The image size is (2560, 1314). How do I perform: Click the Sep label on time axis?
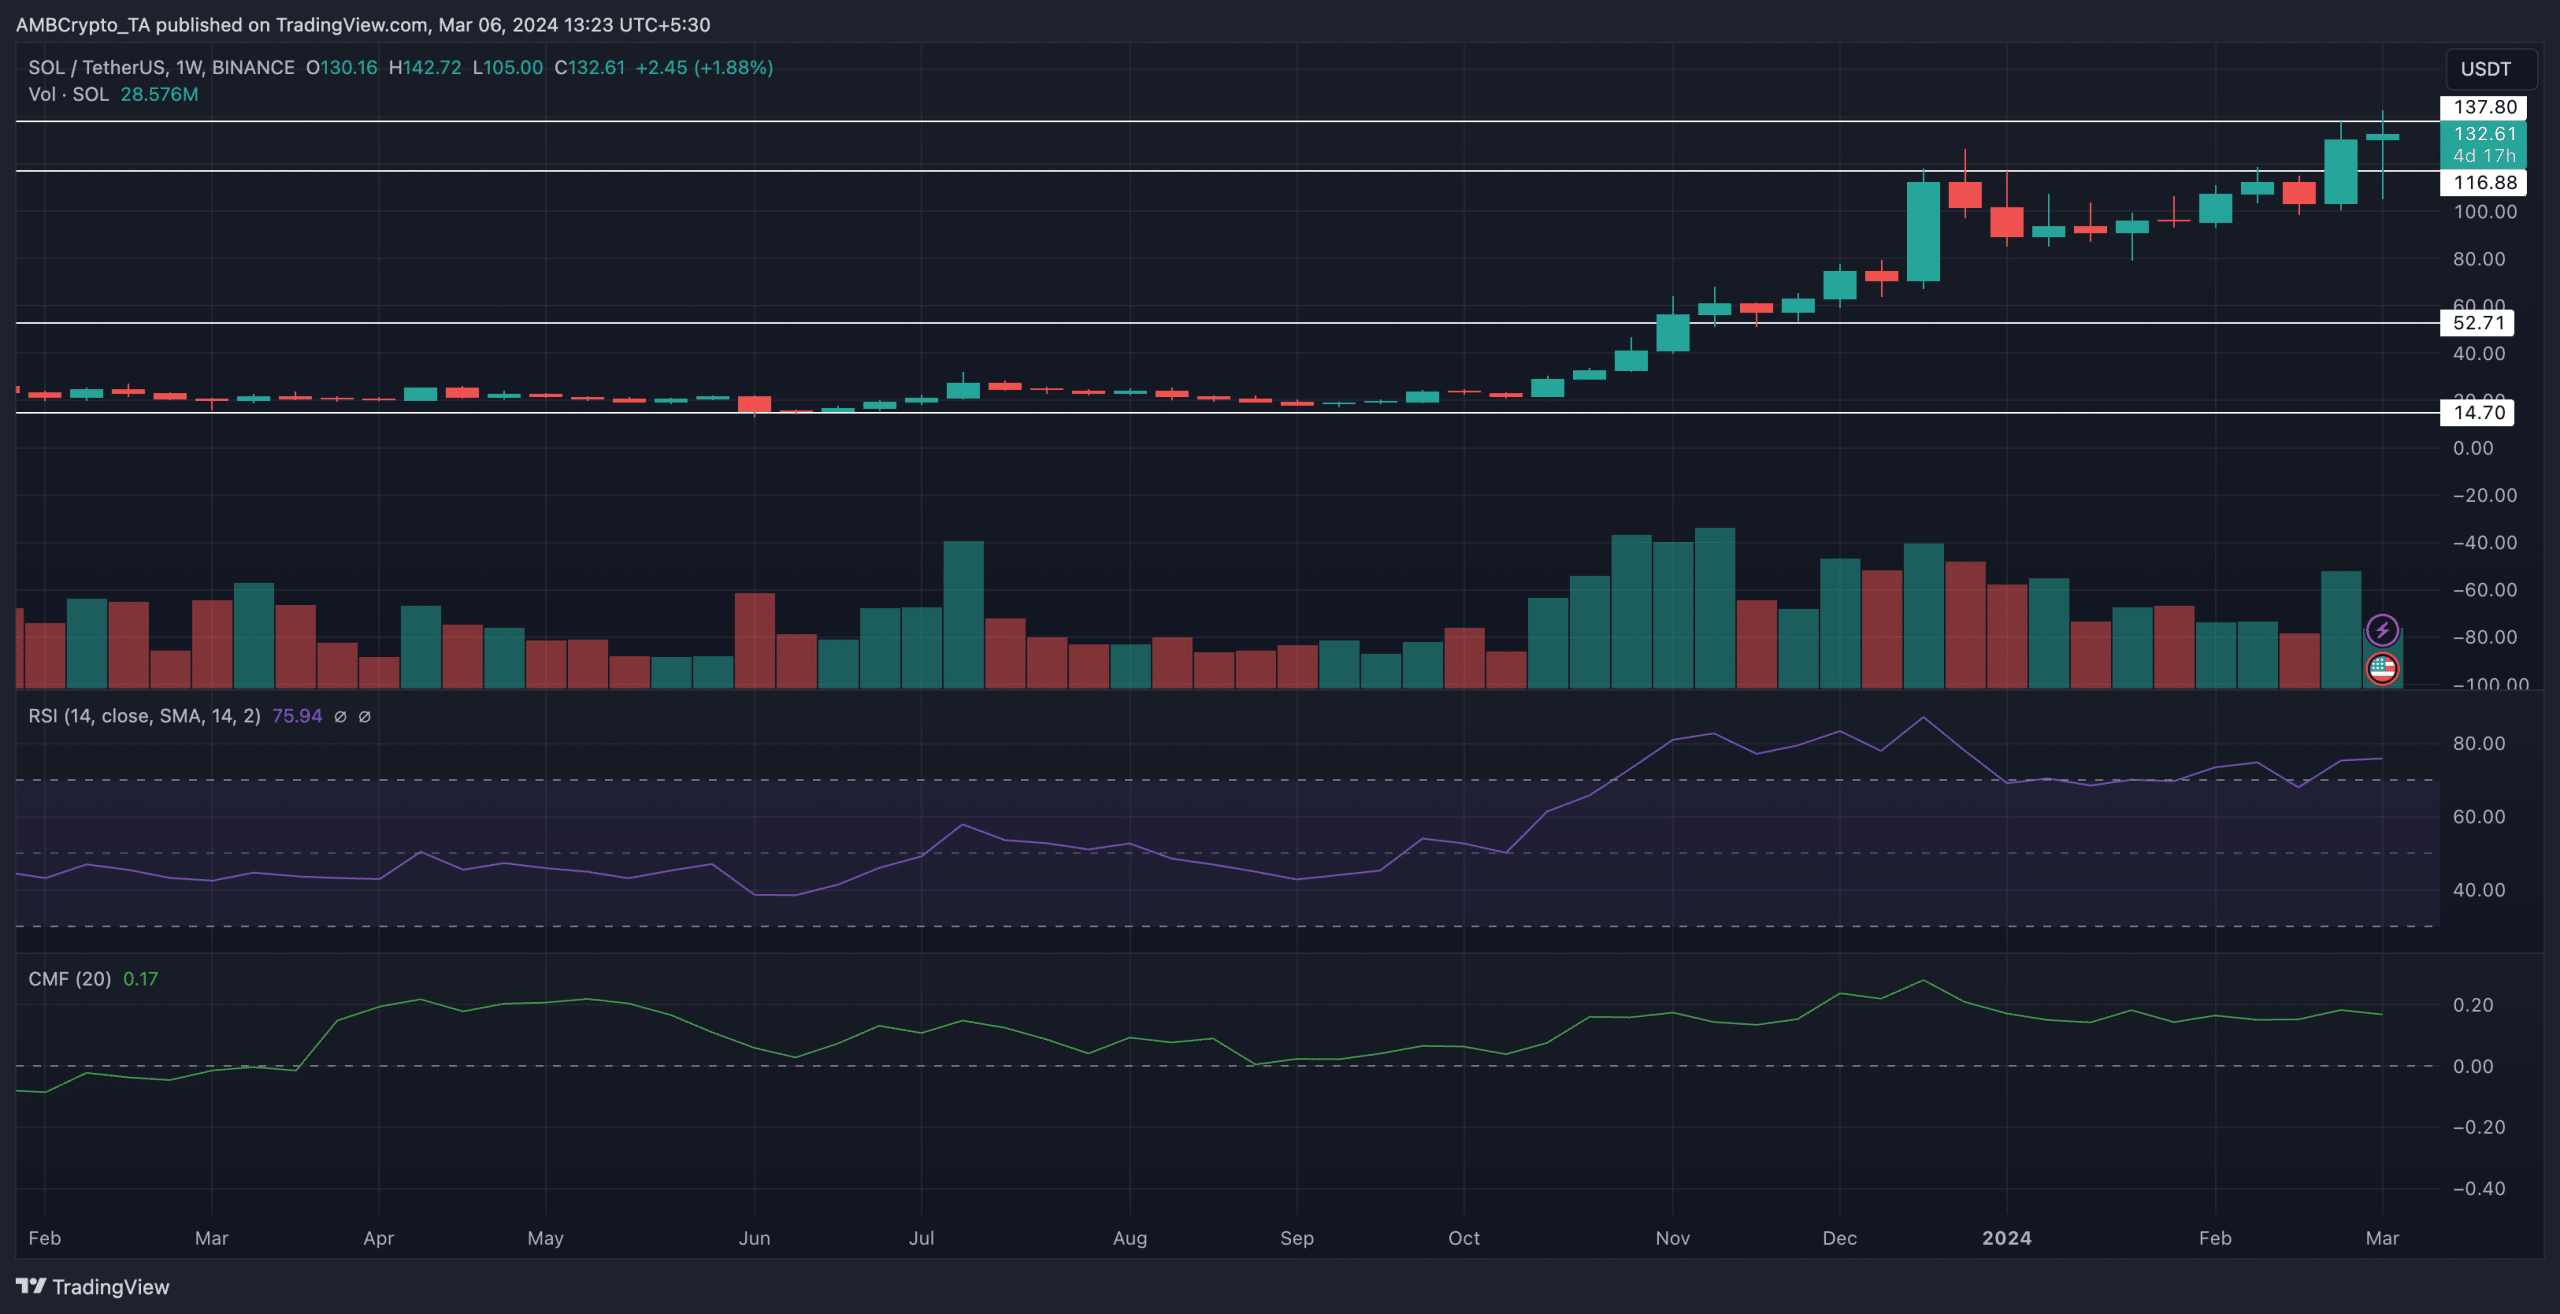(1297, 1238)
